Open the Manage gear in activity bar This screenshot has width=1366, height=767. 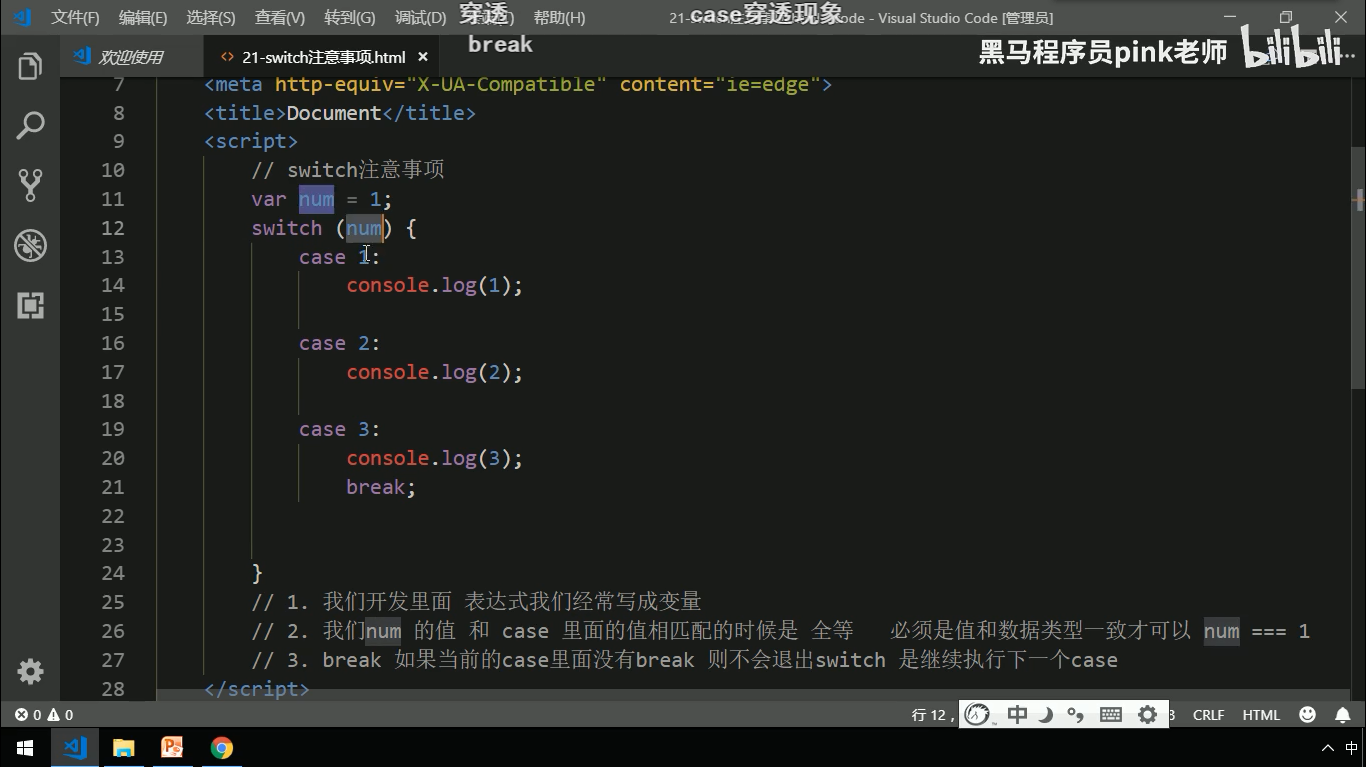point(30,671)
